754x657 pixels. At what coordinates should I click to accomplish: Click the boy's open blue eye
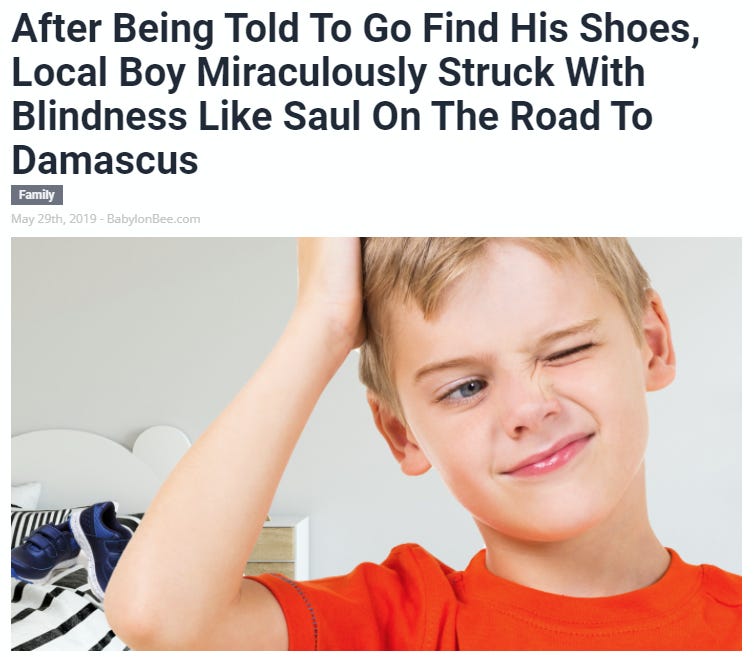[465, 388]
